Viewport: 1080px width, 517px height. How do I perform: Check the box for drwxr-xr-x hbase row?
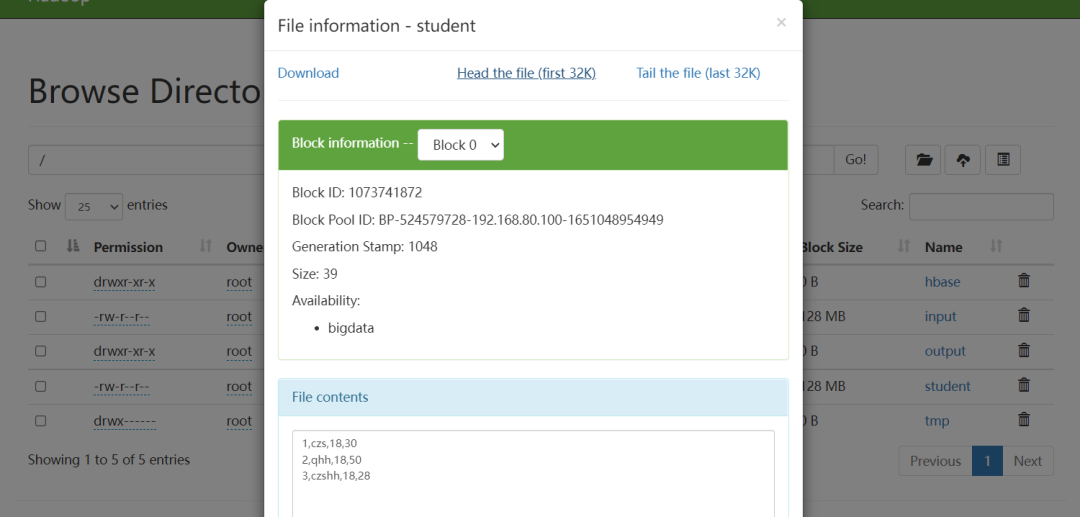coord(41,282)
